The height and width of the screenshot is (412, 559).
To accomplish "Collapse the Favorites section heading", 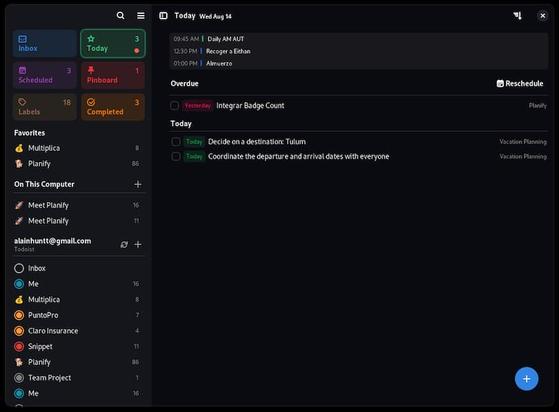I will (x=30, y=133).
